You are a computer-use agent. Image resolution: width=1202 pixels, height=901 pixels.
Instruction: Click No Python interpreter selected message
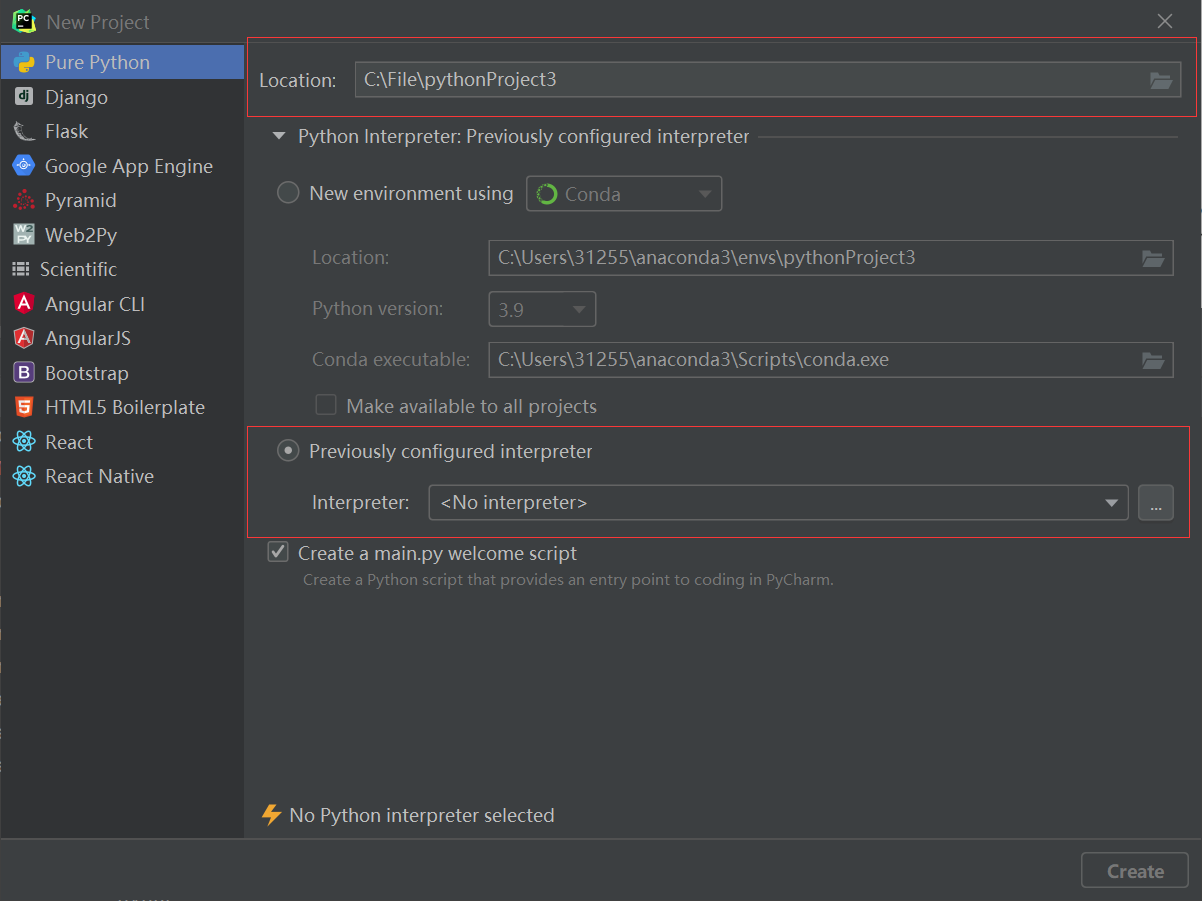click(422, 815)
